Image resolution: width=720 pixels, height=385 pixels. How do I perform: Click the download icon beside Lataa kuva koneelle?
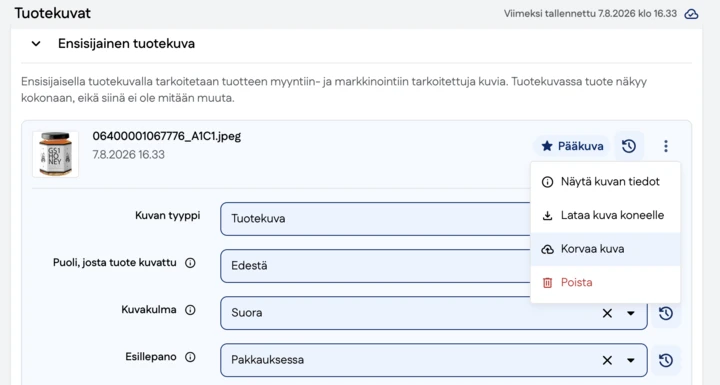point(547,215)
